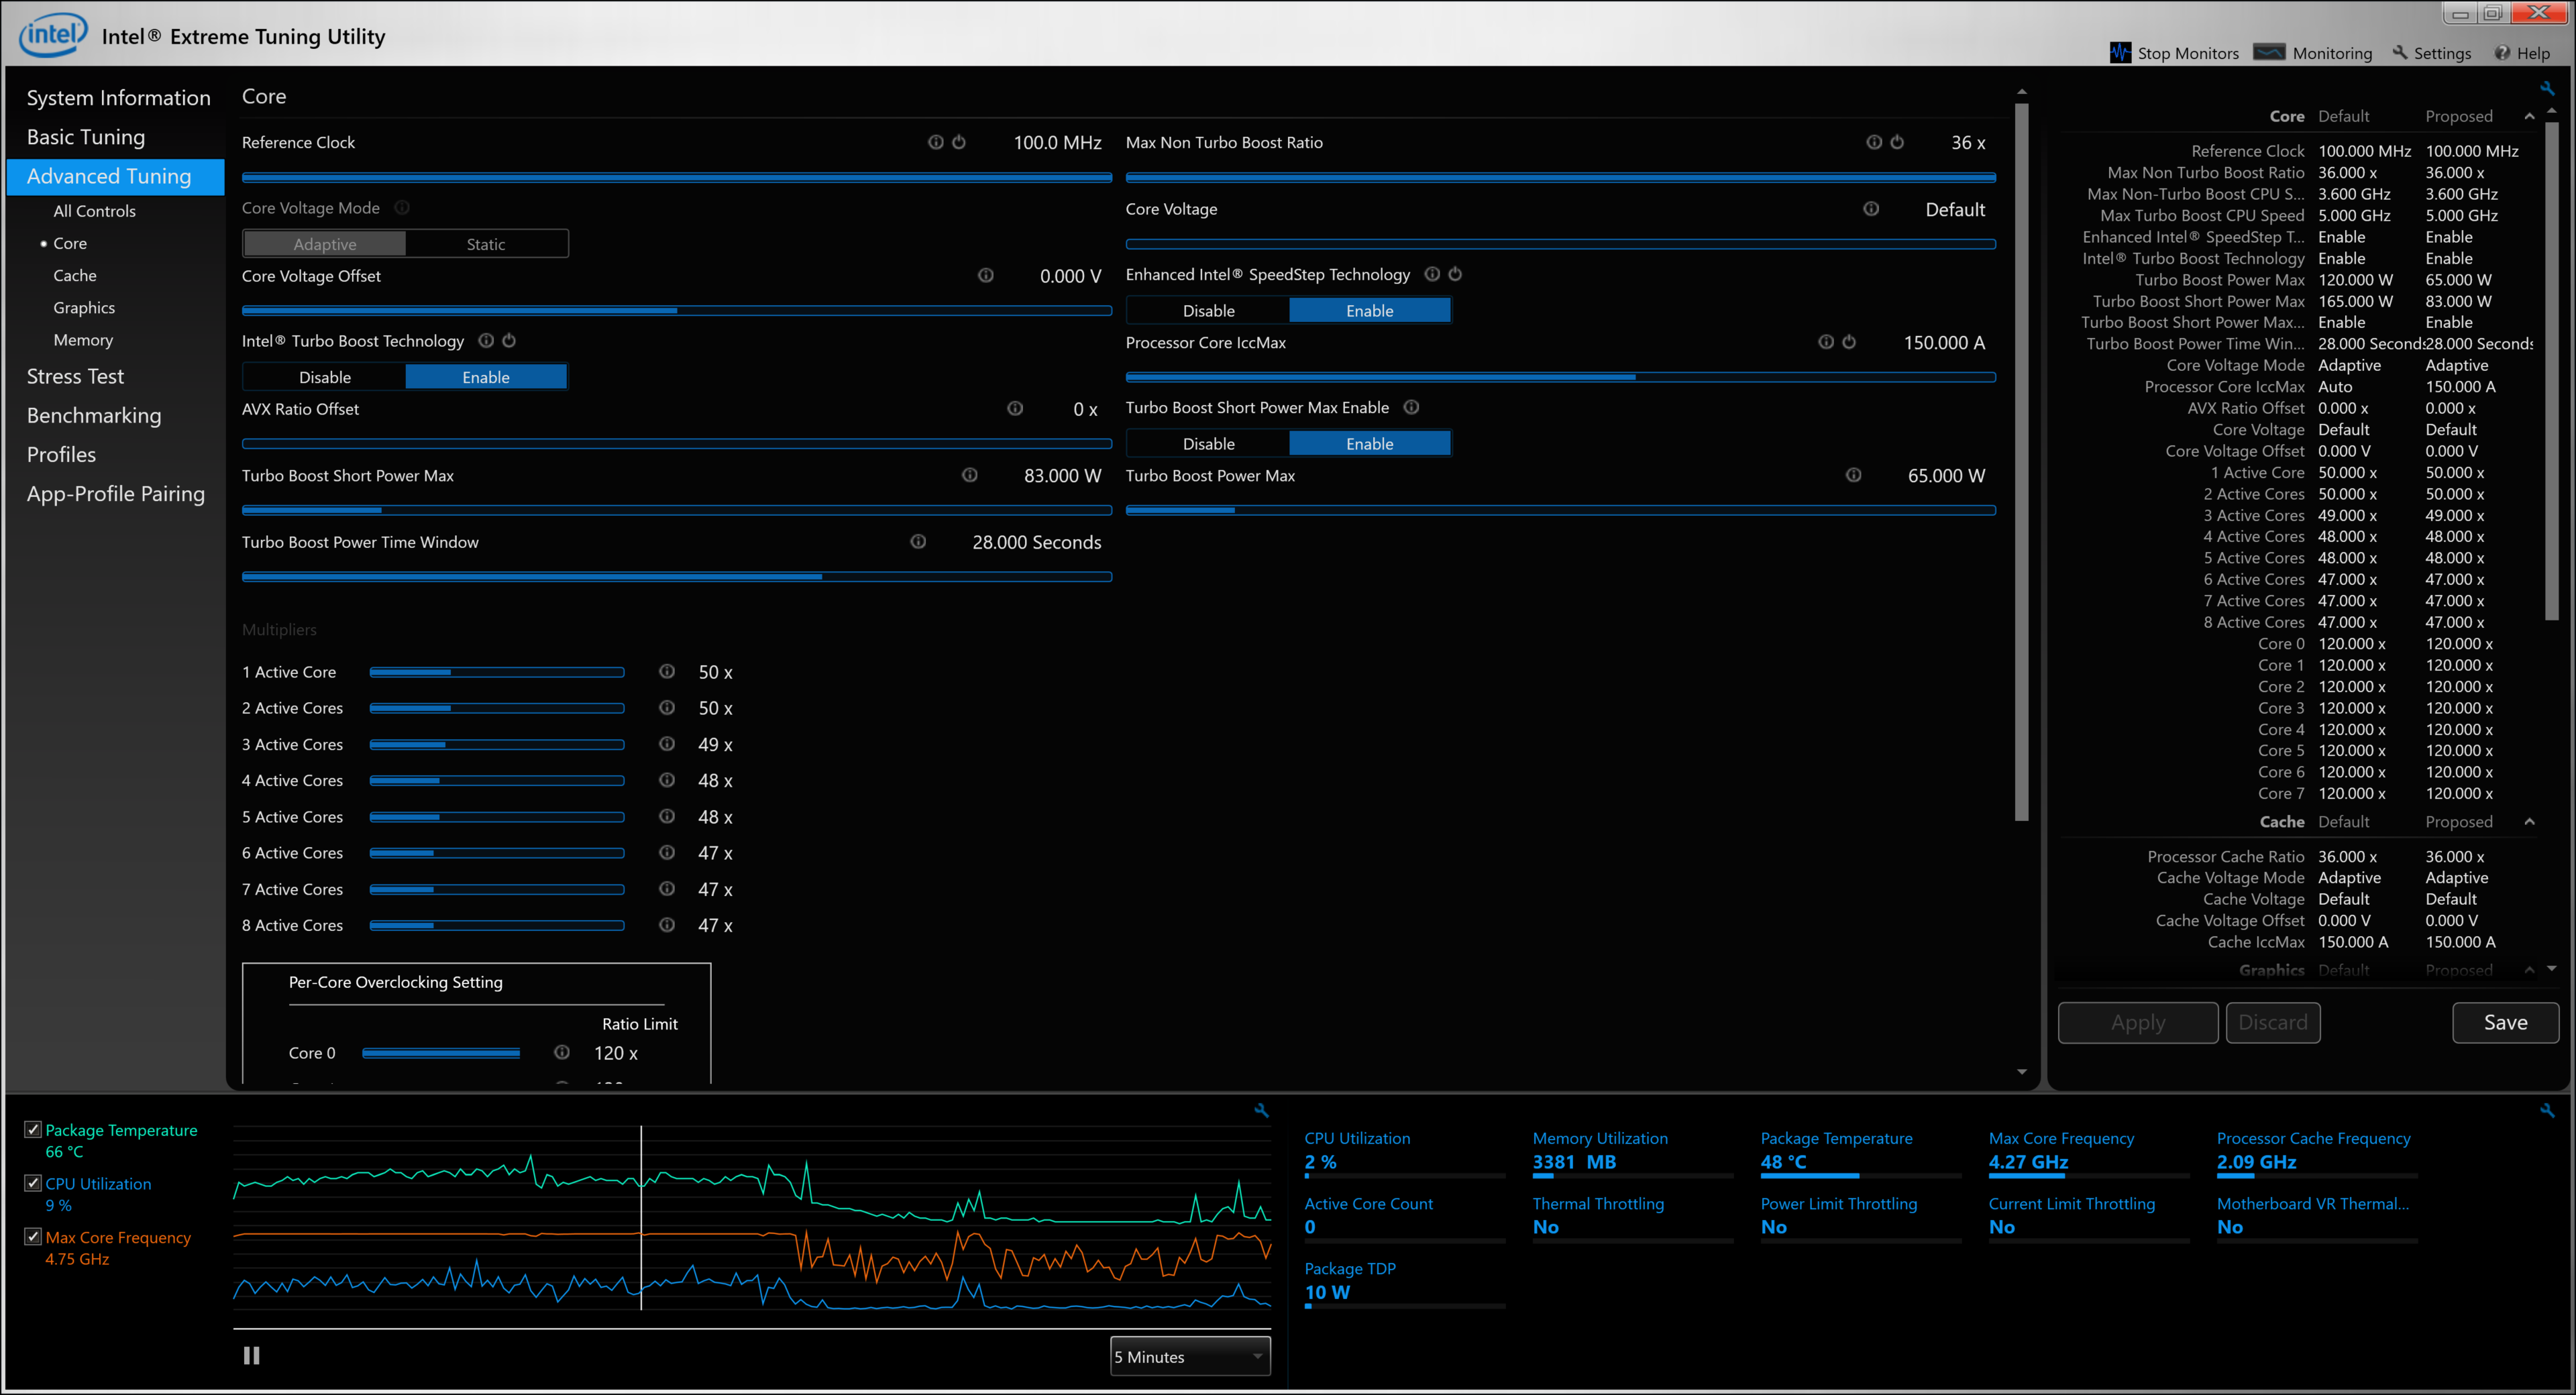Collapse the Graphics section in proposed settings panel
The image size is (2576, 1395).
click(x=2529, y=970)
